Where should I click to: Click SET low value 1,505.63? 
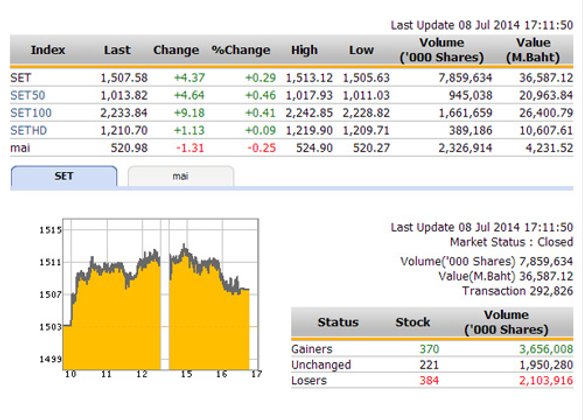point(366,78)
